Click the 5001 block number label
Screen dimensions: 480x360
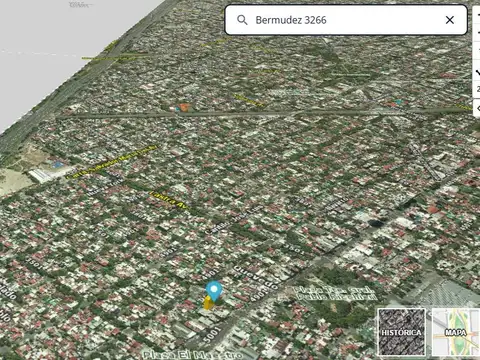click(x=212, y=335)
